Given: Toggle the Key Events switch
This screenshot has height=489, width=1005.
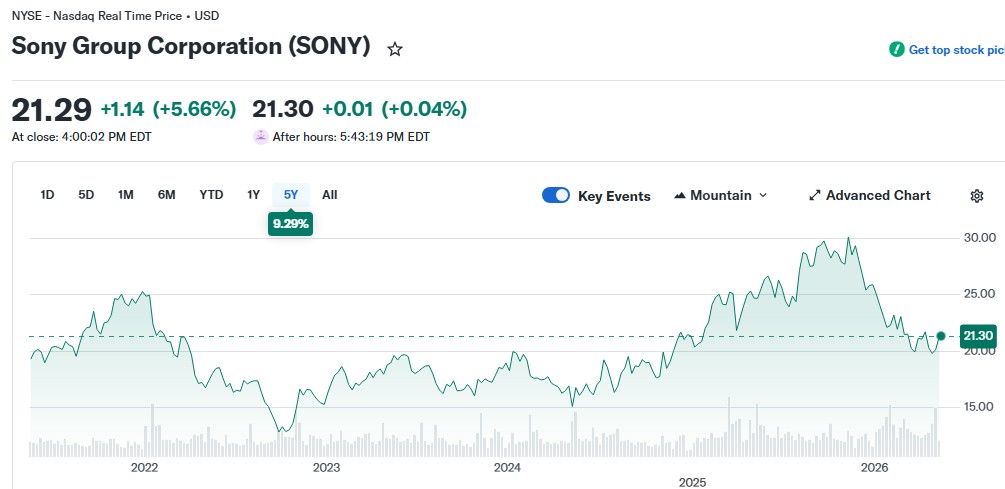Looking at the screenshot, I should pos(556,195).
